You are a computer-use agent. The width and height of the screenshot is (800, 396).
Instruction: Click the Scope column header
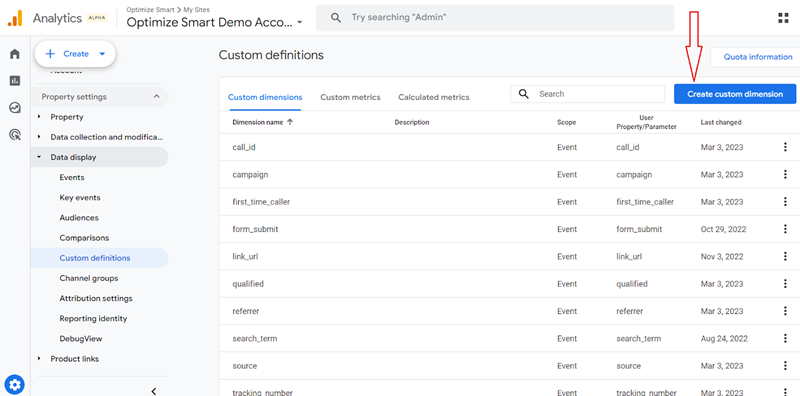[x=566, y=122]
